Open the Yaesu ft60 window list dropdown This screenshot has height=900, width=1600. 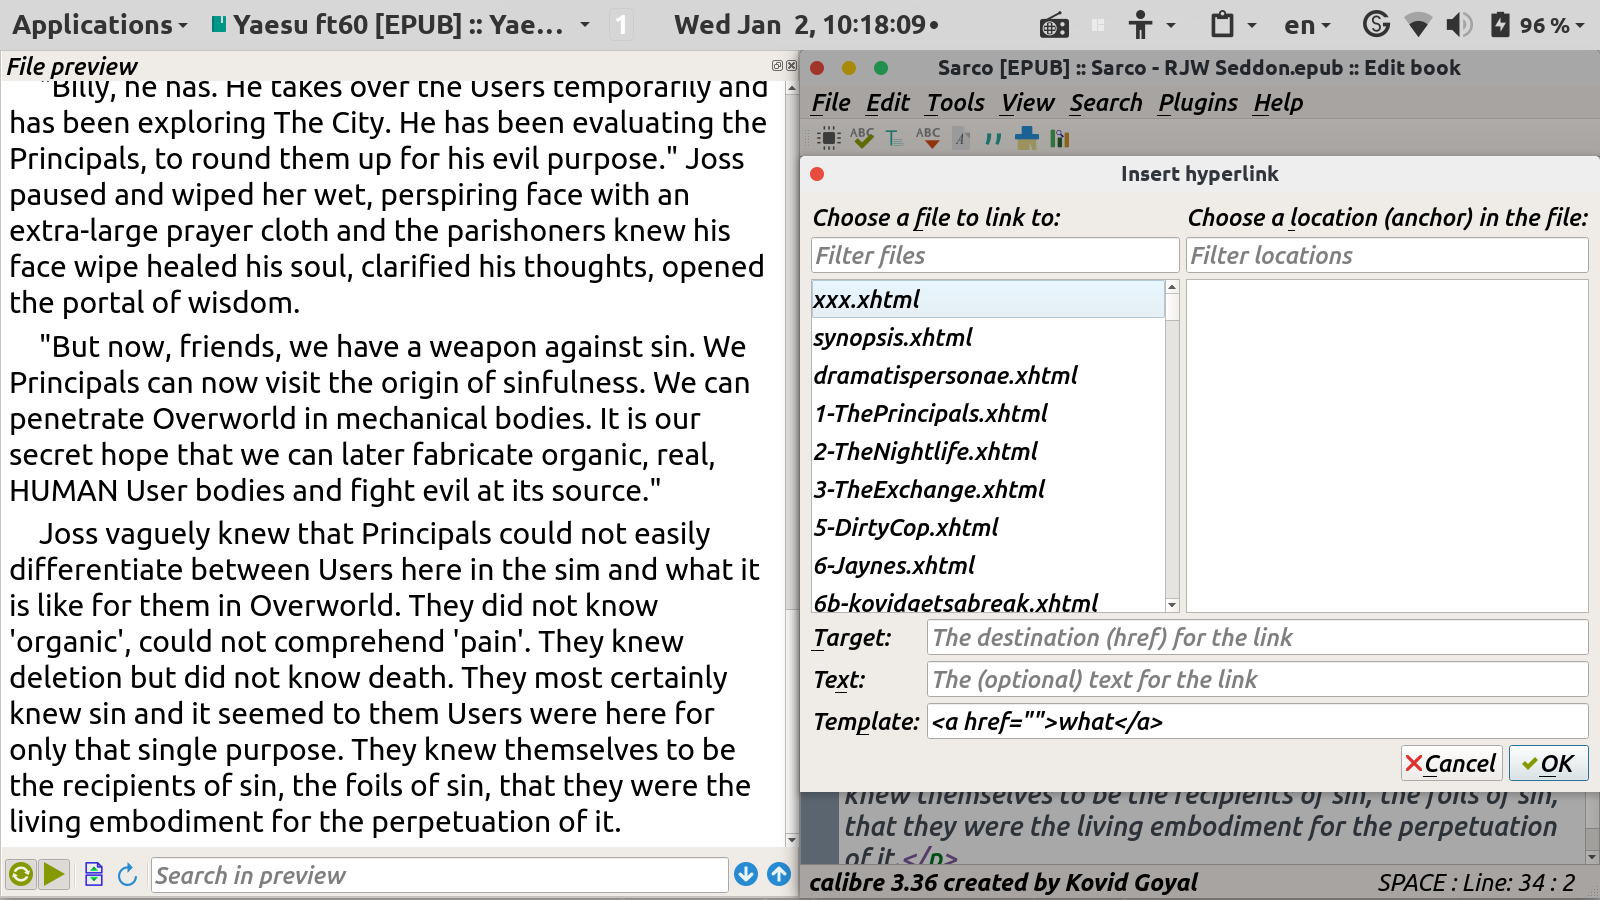[400, 25]
